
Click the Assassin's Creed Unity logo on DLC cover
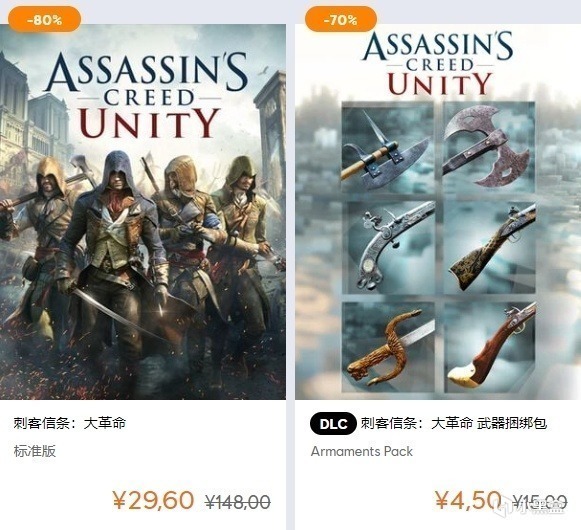pyautogui.click(x=439, y=63)
